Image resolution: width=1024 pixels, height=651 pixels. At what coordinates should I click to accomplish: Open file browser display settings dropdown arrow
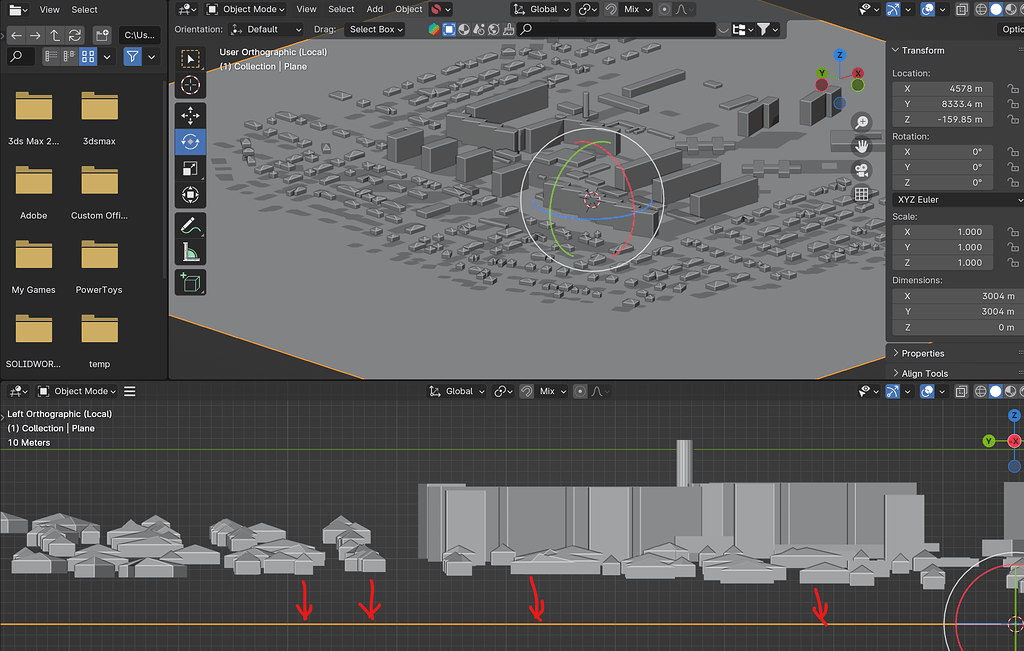tap(107, 57)
